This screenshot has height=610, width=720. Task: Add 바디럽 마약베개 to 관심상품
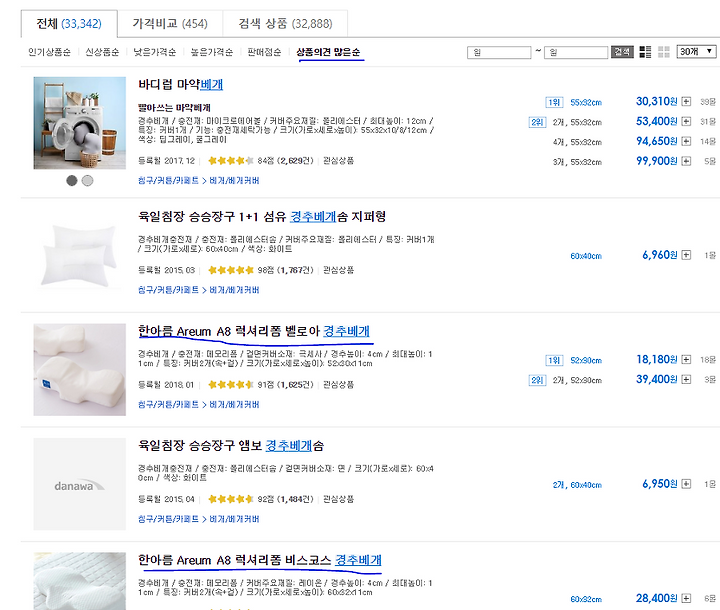tap(338, 161)
